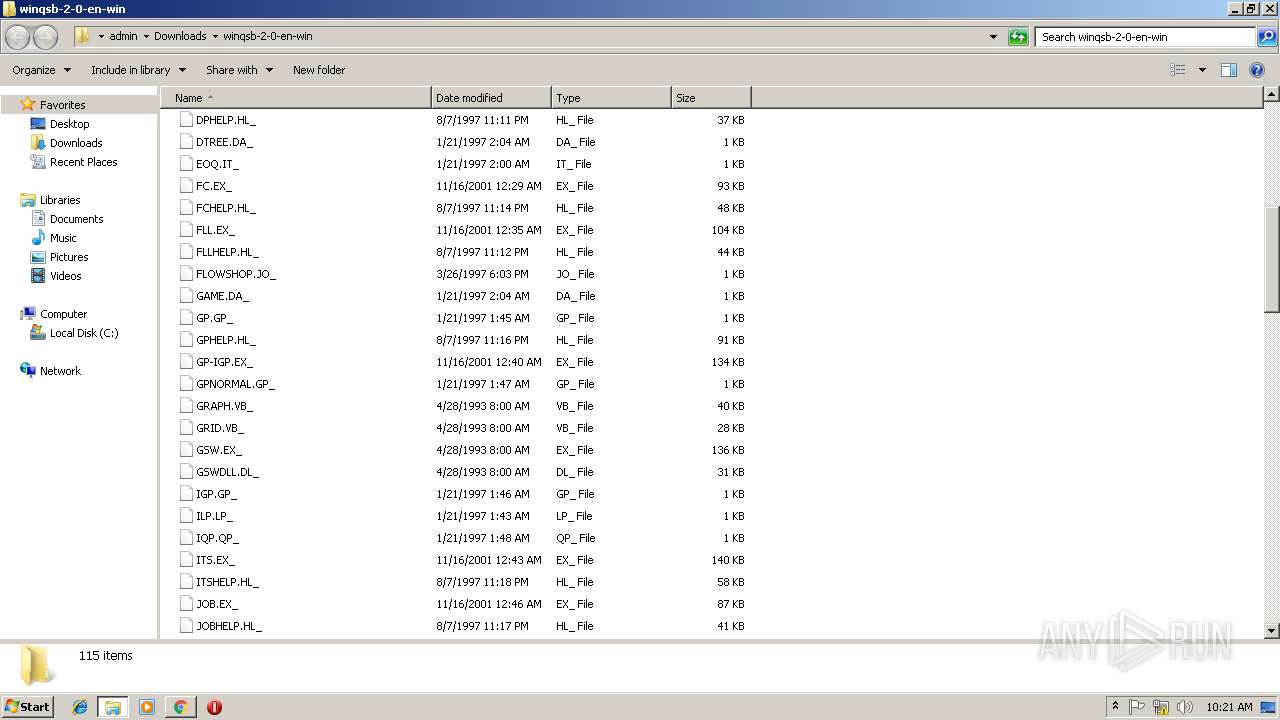Open the Desktop favorite icon
This screenshot has height=720, width=1280.
pyautogui.click(x=38, y=124)
